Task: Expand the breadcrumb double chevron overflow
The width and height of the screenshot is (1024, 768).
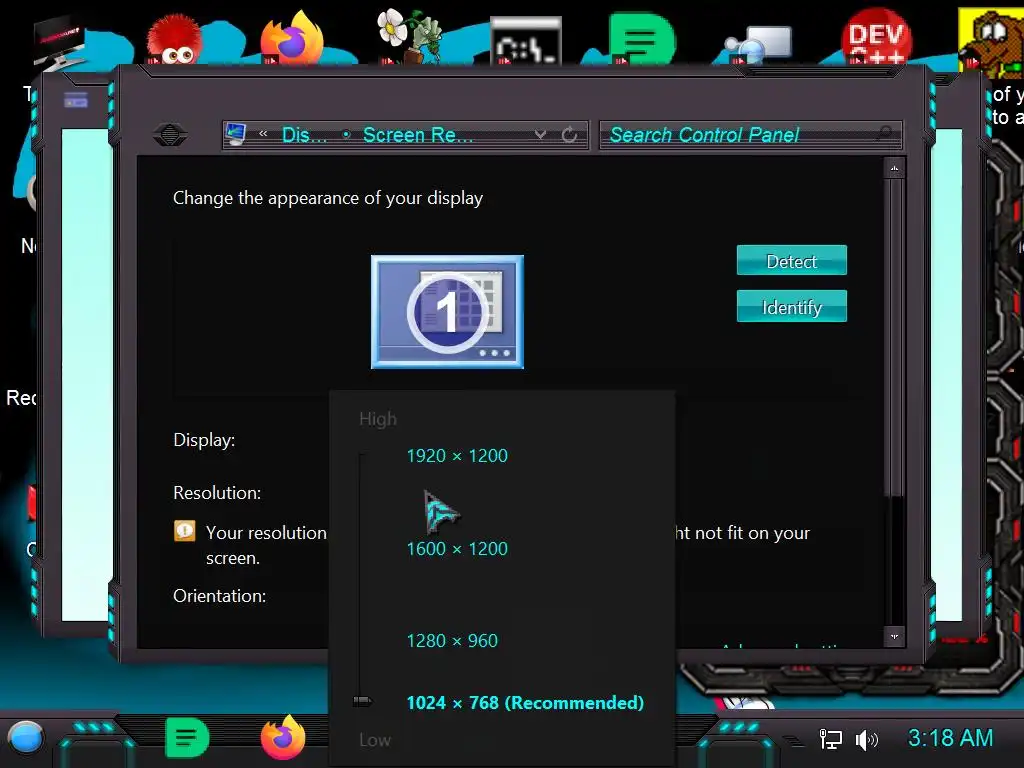Action: point(263,134)
